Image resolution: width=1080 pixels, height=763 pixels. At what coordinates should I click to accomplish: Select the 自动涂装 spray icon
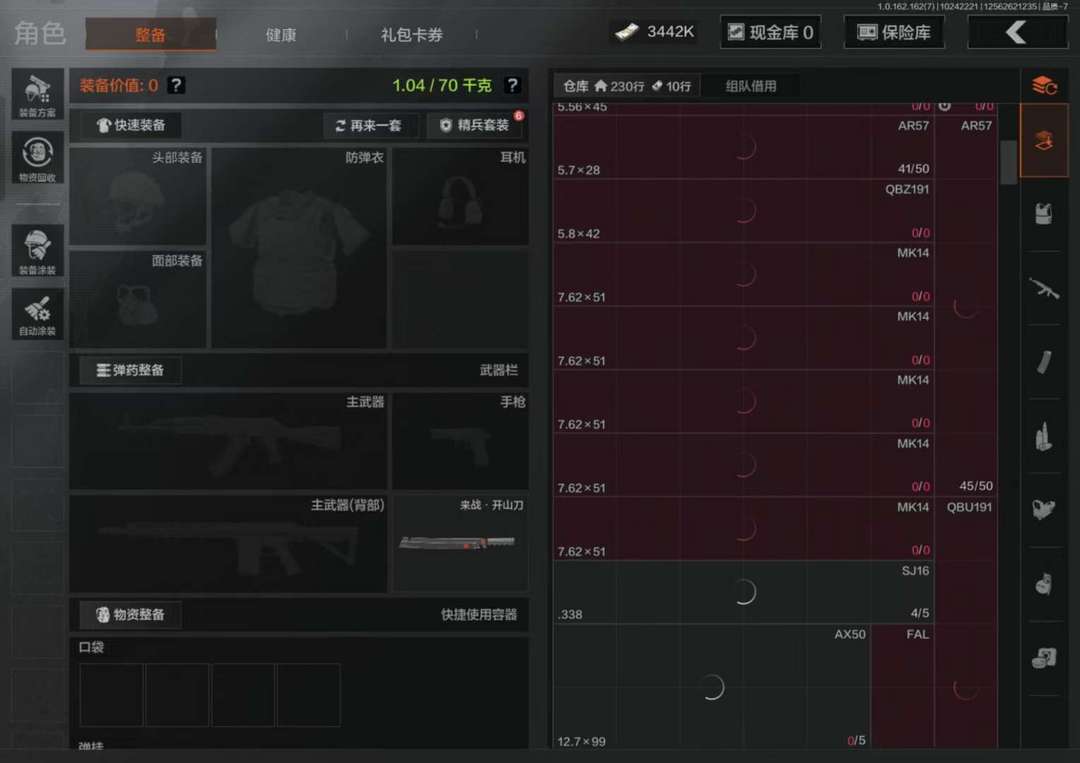coord(37,314)
